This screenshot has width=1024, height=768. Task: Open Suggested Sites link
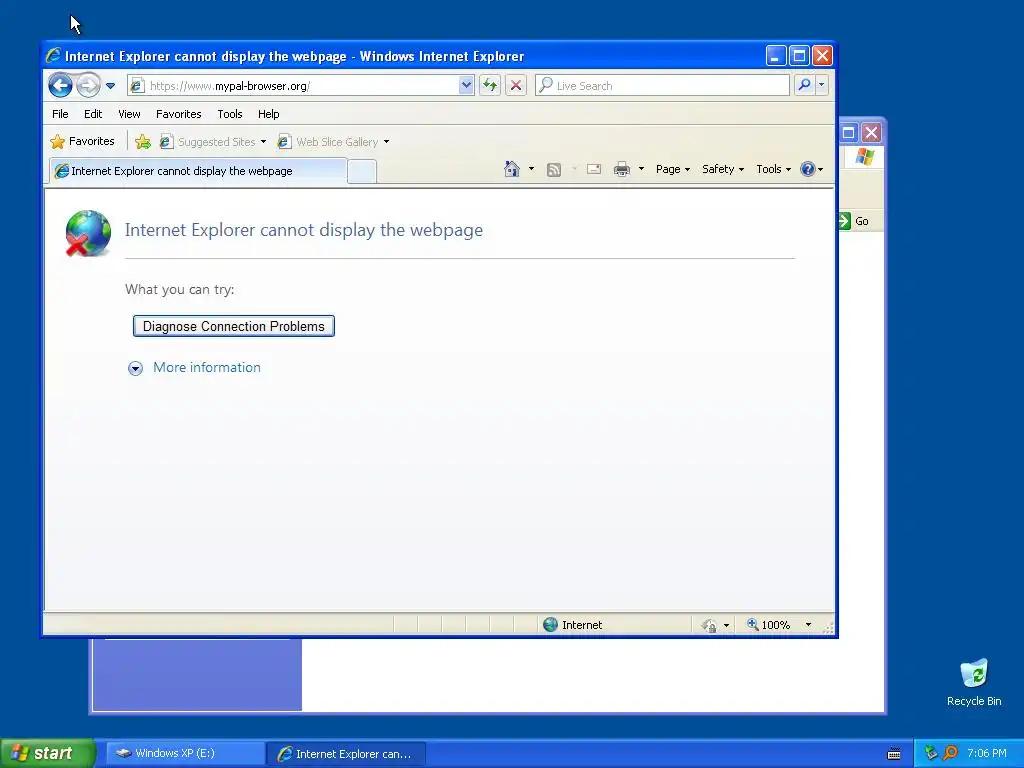pyautogui.click(x=213, y=142)
